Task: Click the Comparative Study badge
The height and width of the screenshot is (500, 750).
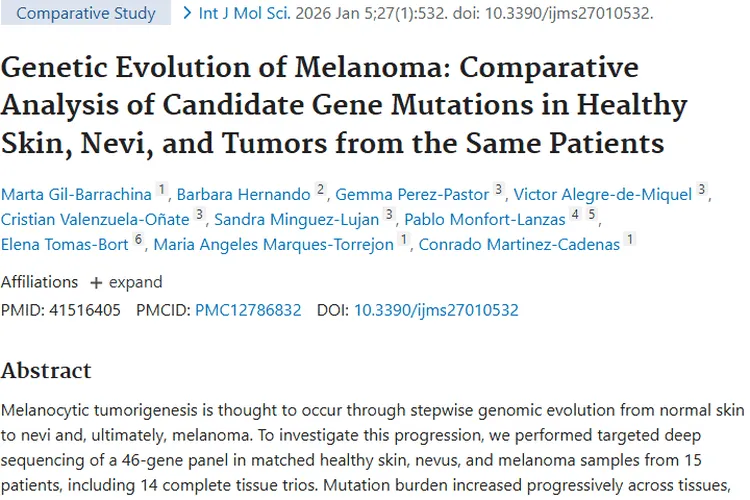Action: coord(86,14)
